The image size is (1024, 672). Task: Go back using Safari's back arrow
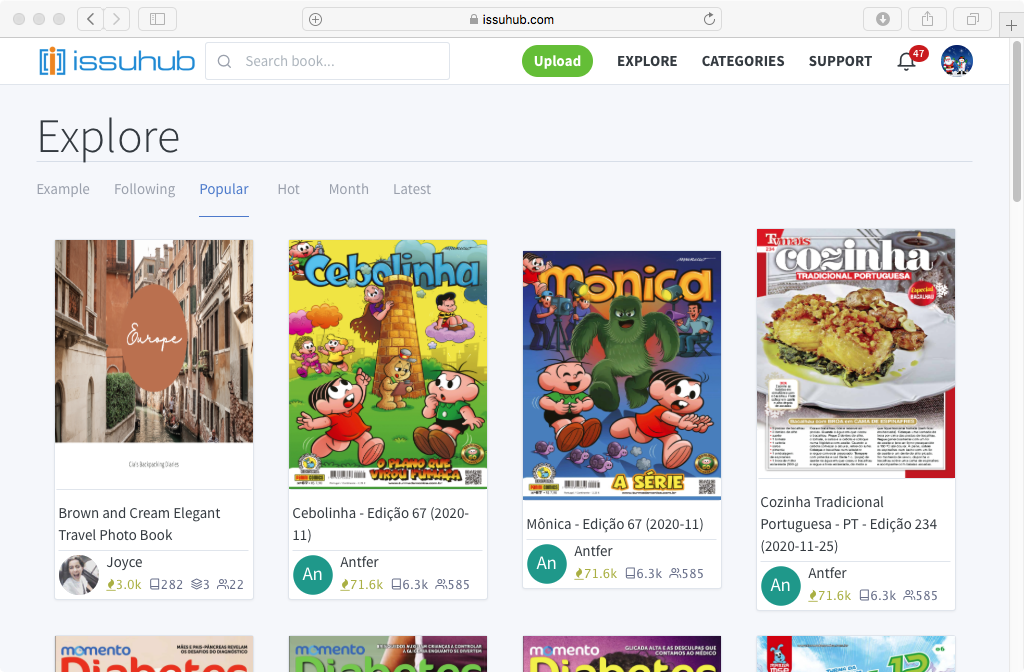click(x=91, y=19)
